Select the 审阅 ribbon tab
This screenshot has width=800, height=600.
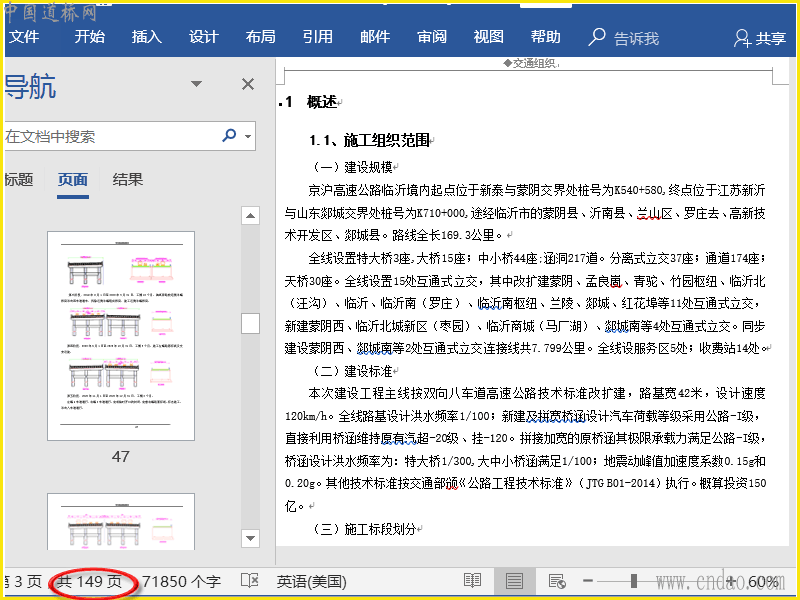[x=432, y=37]
